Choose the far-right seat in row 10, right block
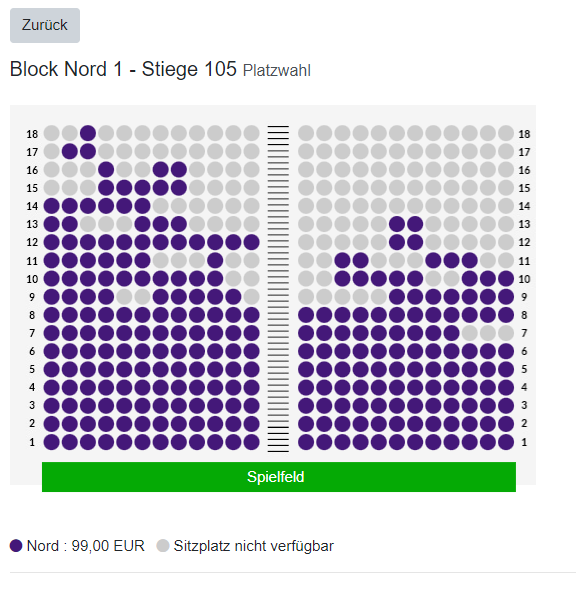Image resolution: width=576 pixels, height=590 pixels. pyautogui.click(x=506, y=279)
